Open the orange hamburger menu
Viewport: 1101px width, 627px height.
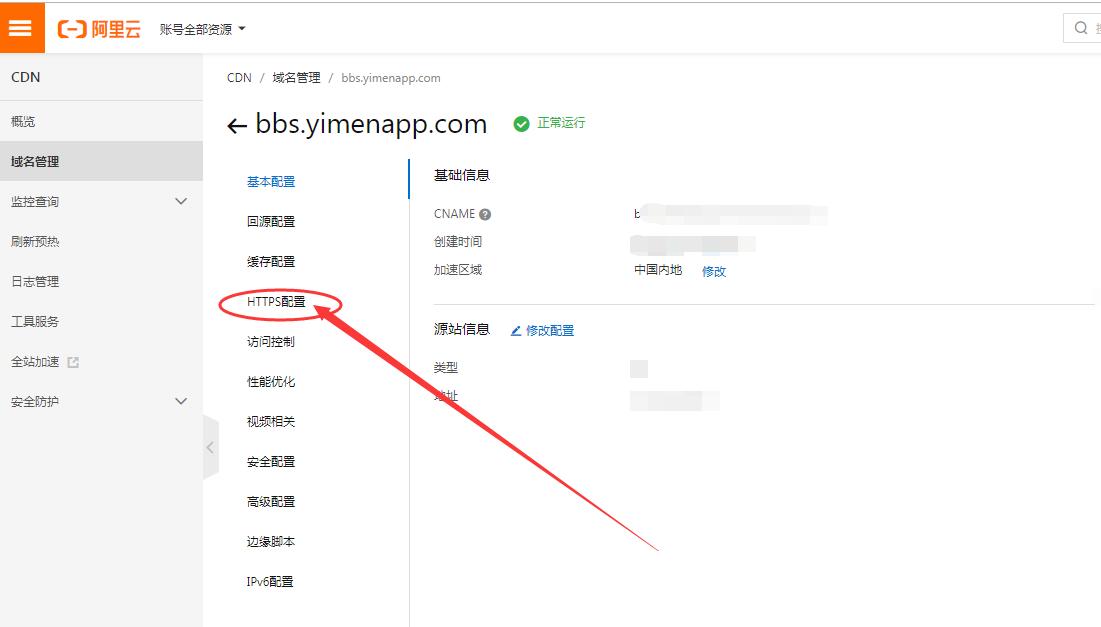pyautogui.click(x=21, y=28)
